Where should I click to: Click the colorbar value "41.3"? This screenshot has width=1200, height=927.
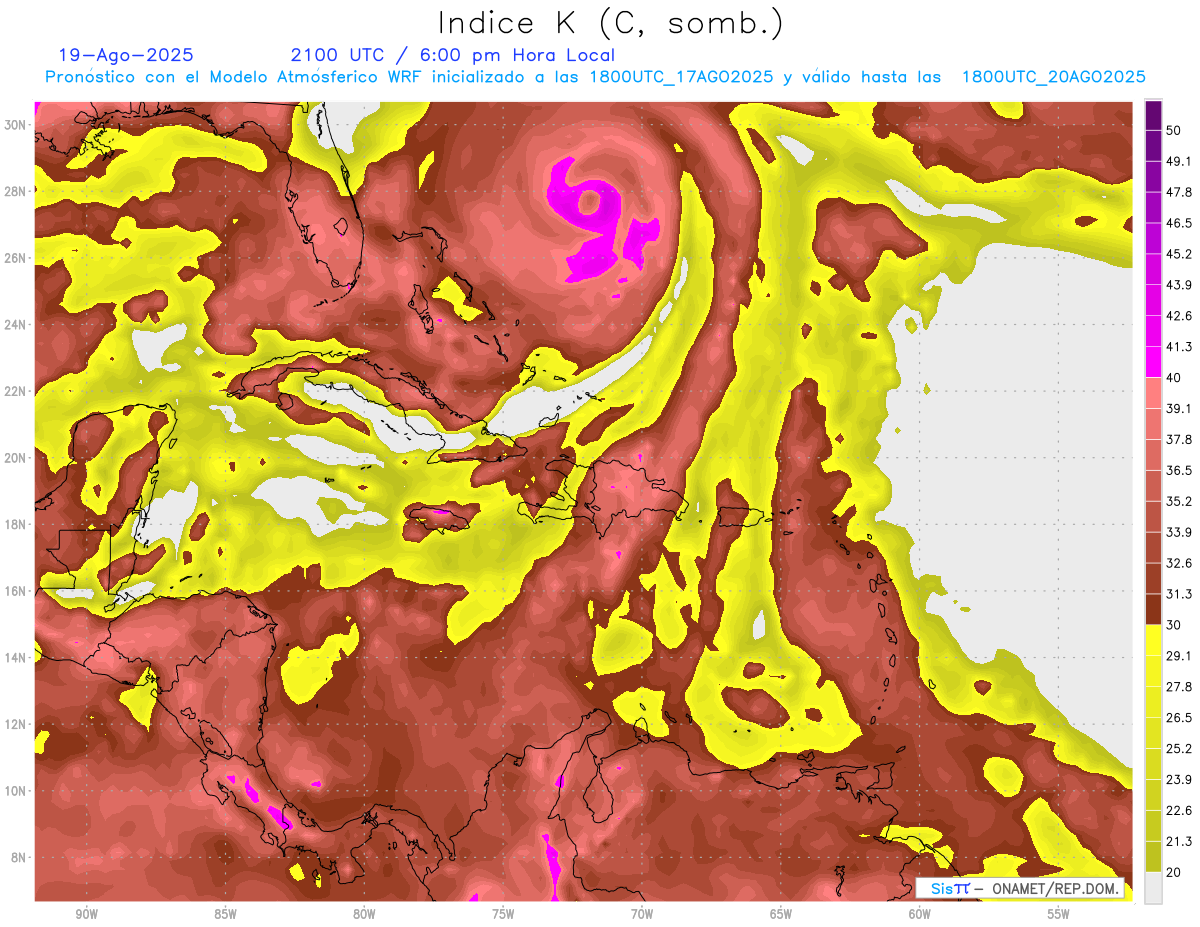tap(1178, 347)
